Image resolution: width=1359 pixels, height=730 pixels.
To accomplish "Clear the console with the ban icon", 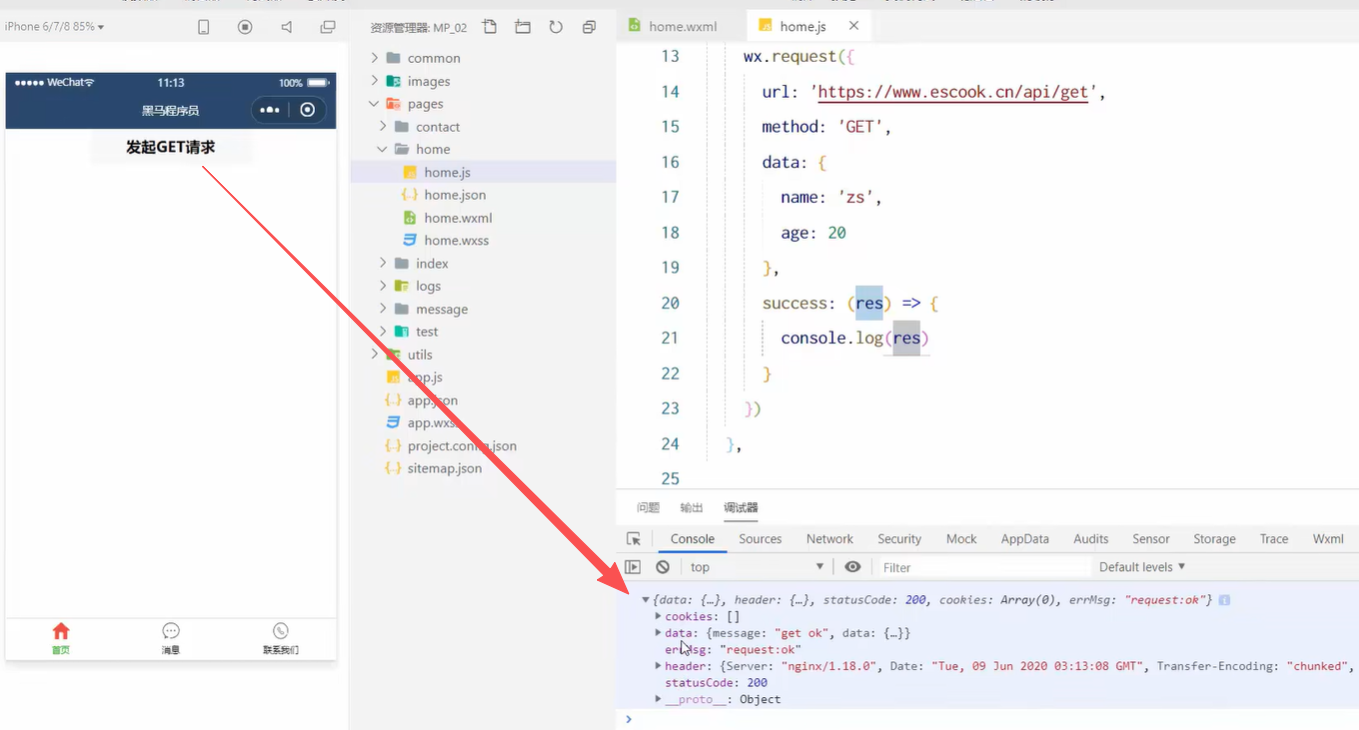I will click(663, 567).
